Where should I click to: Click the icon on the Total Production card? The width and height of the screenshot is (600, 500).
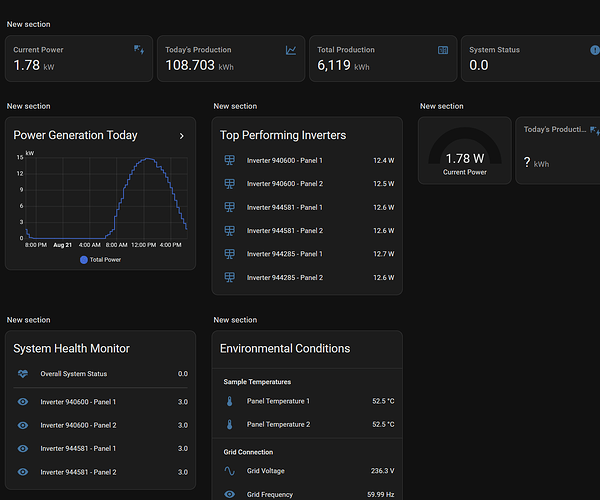[x=443, y=49]
